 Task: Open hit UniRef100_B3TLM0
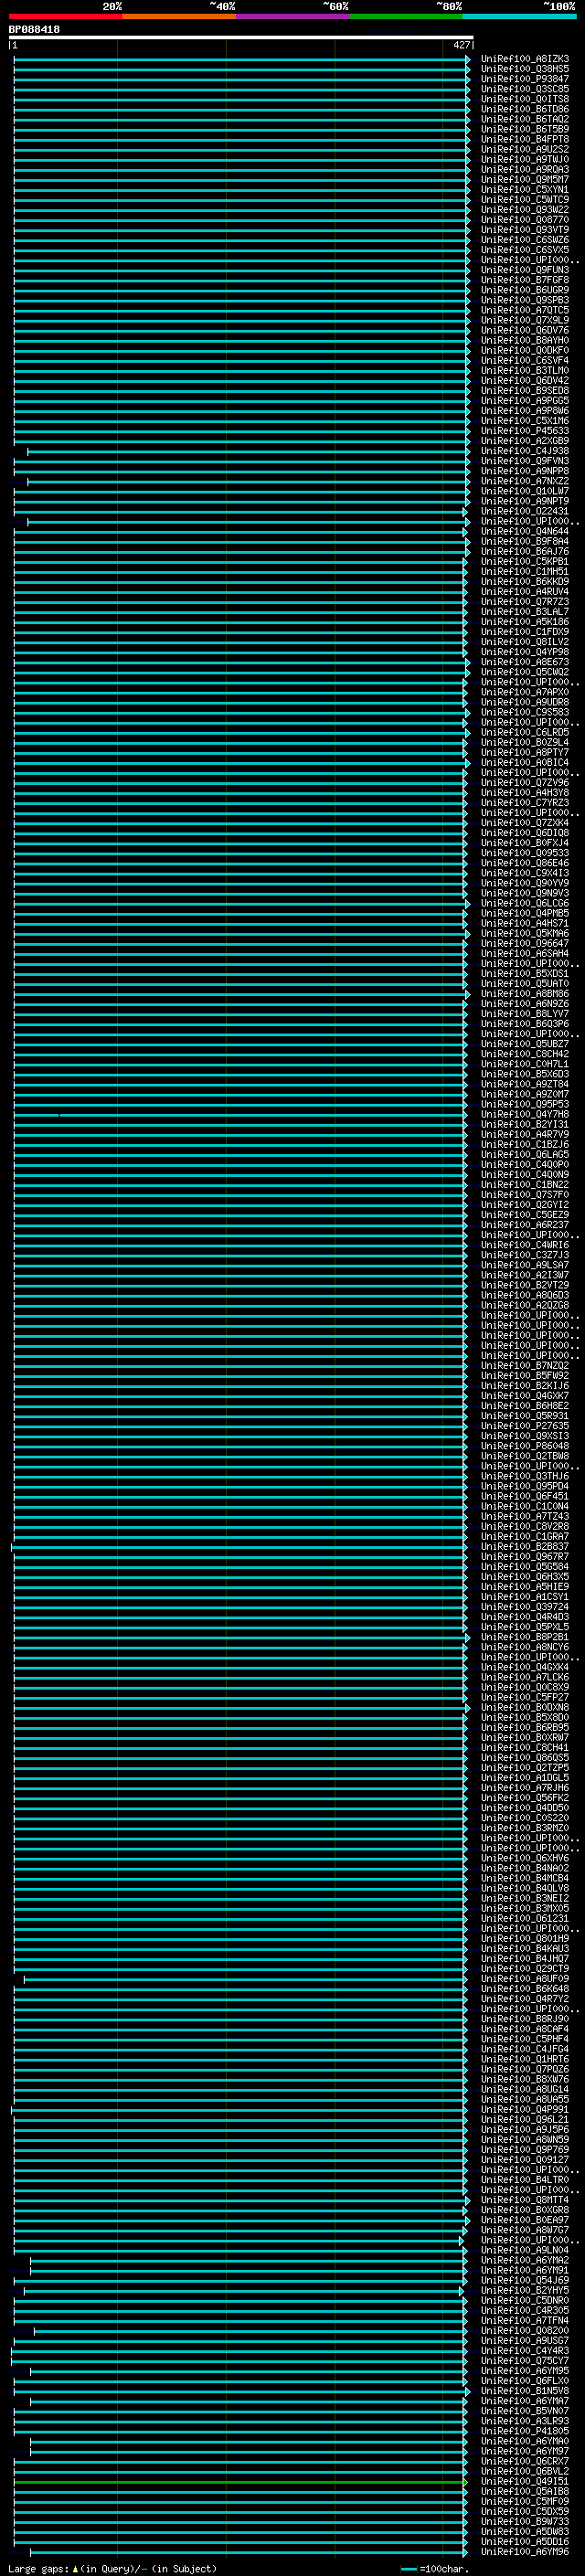[x=524, y=370]
